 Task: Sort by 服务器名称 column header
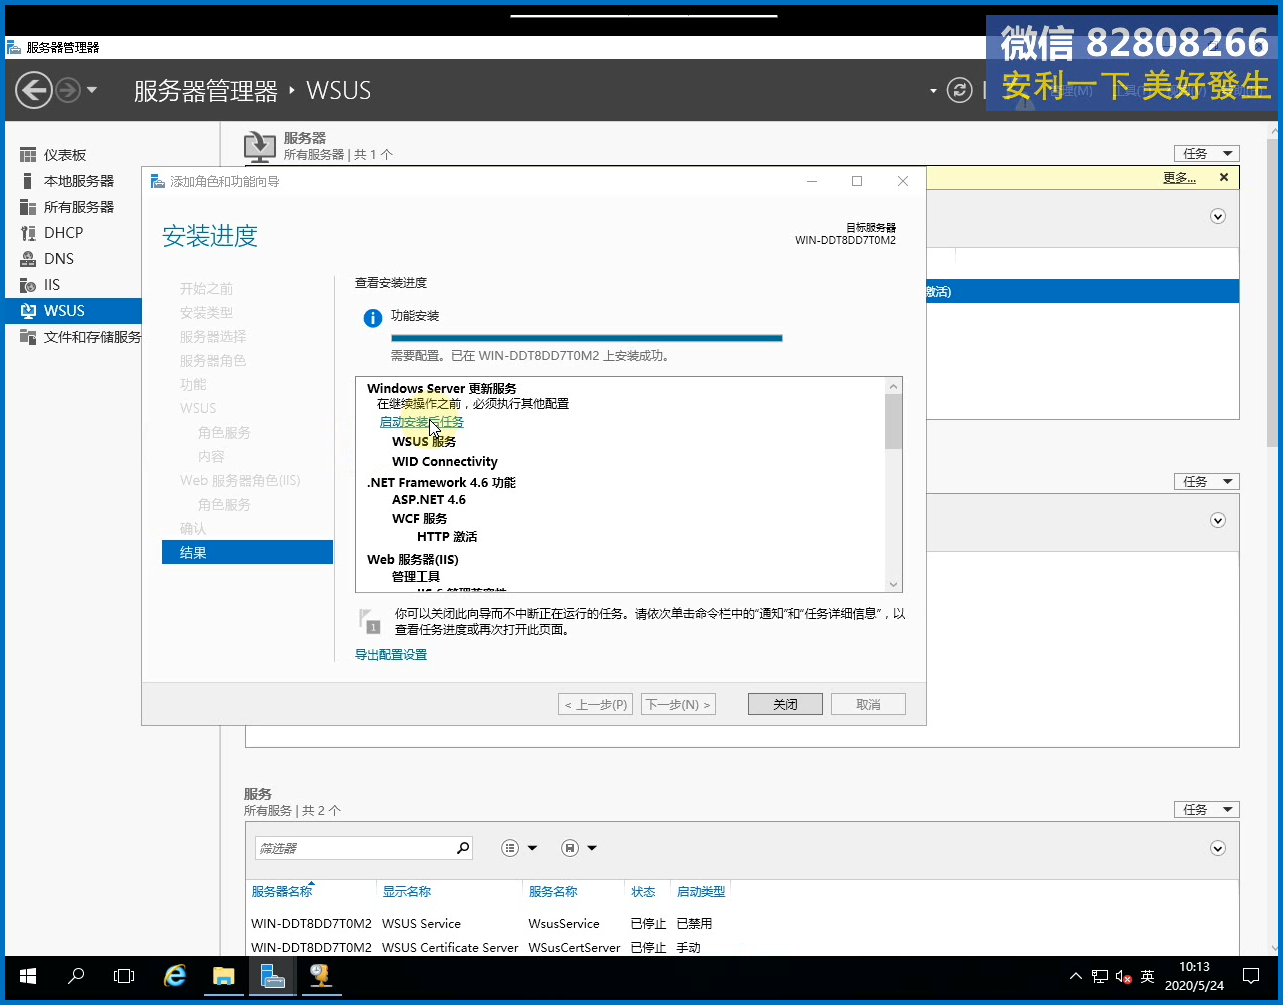[282, 891]
